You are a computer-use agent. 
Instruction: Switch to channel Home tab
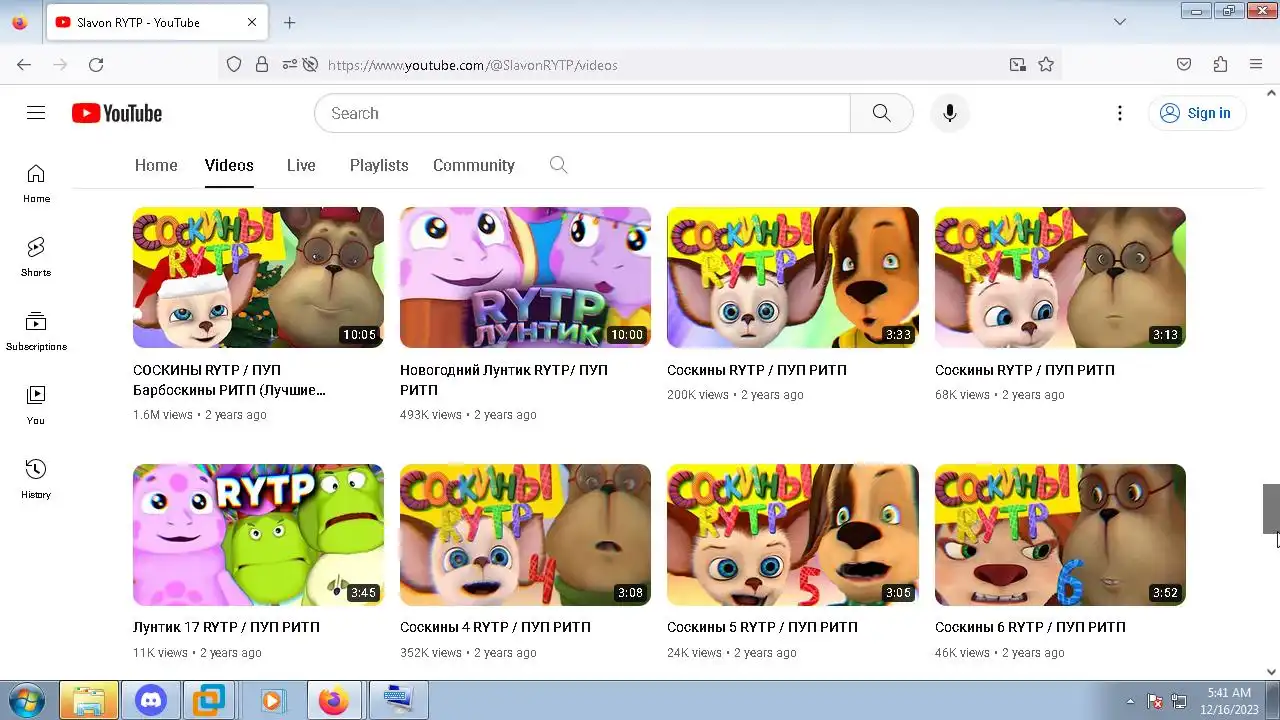[x=156, y=165]
